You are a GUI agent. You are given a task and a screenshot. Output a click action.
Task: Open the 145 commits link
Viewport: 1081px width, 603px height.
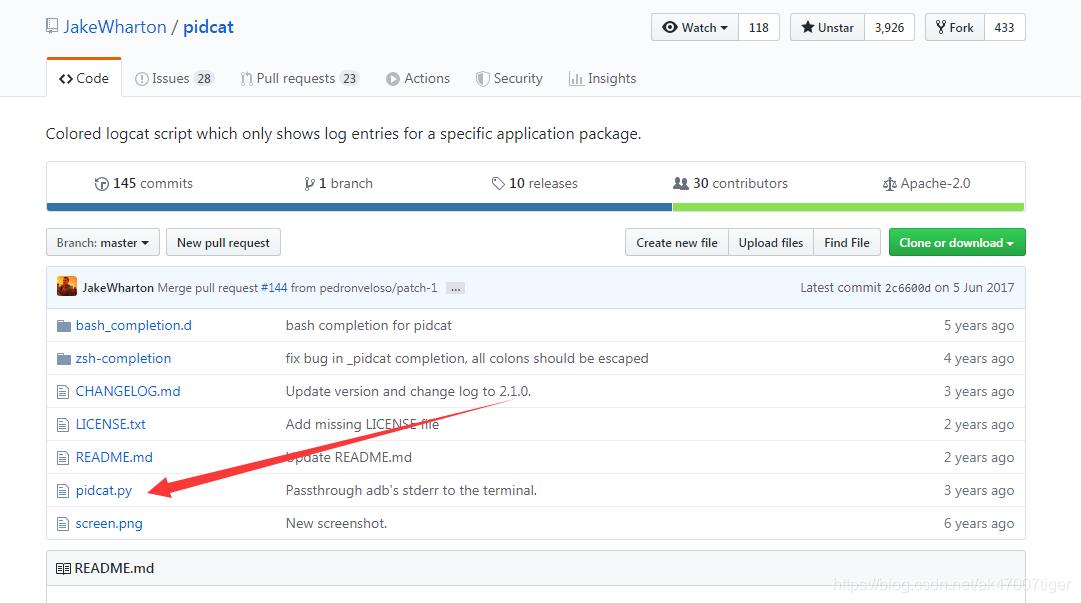(x=144, y=183)
